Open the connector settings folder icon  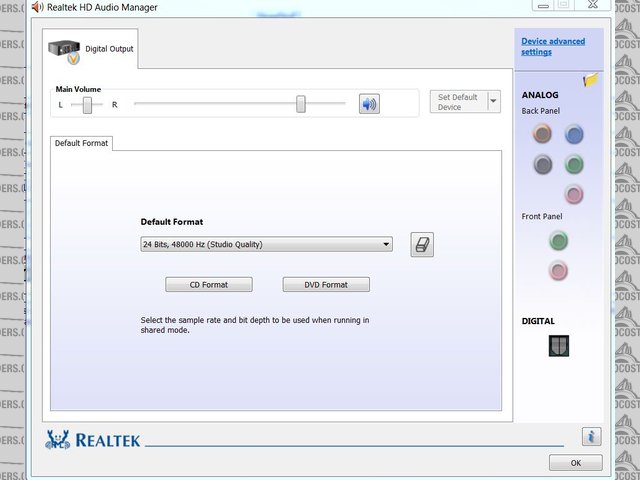pos(591,79)
